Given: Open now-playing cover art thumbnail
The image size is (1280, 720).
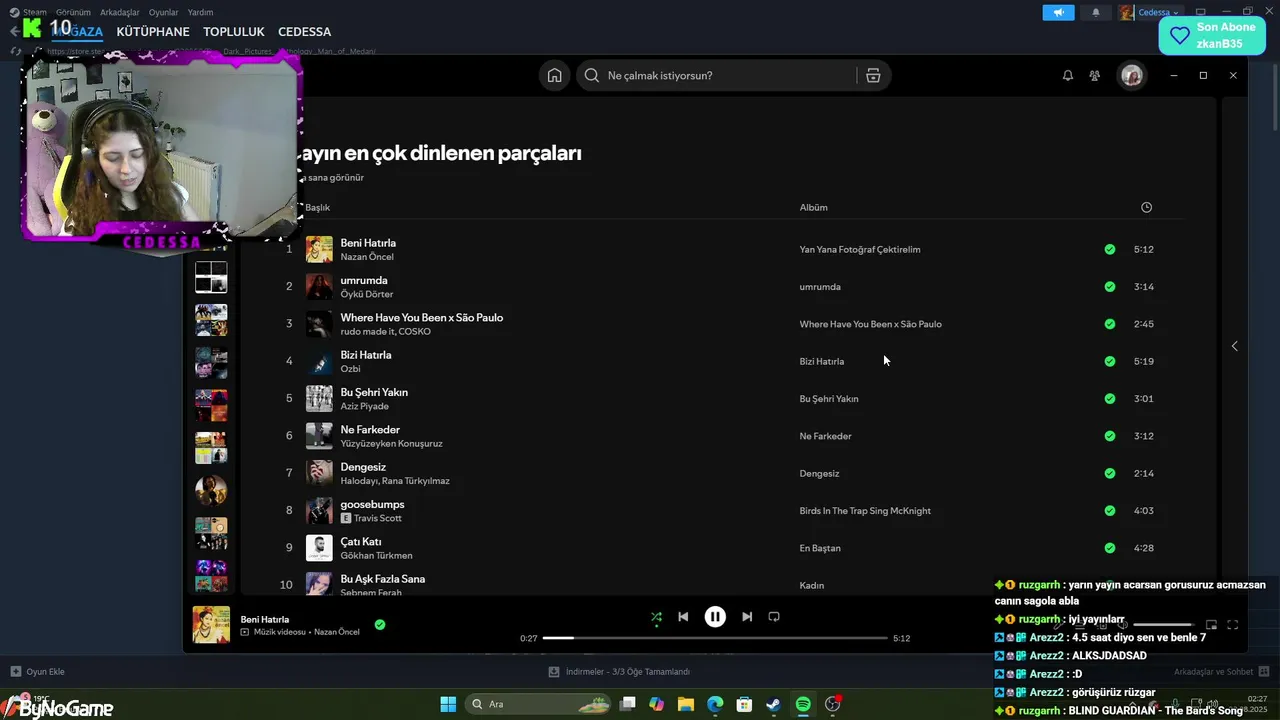Looking at the screenshot, I should tap(211, 625).
